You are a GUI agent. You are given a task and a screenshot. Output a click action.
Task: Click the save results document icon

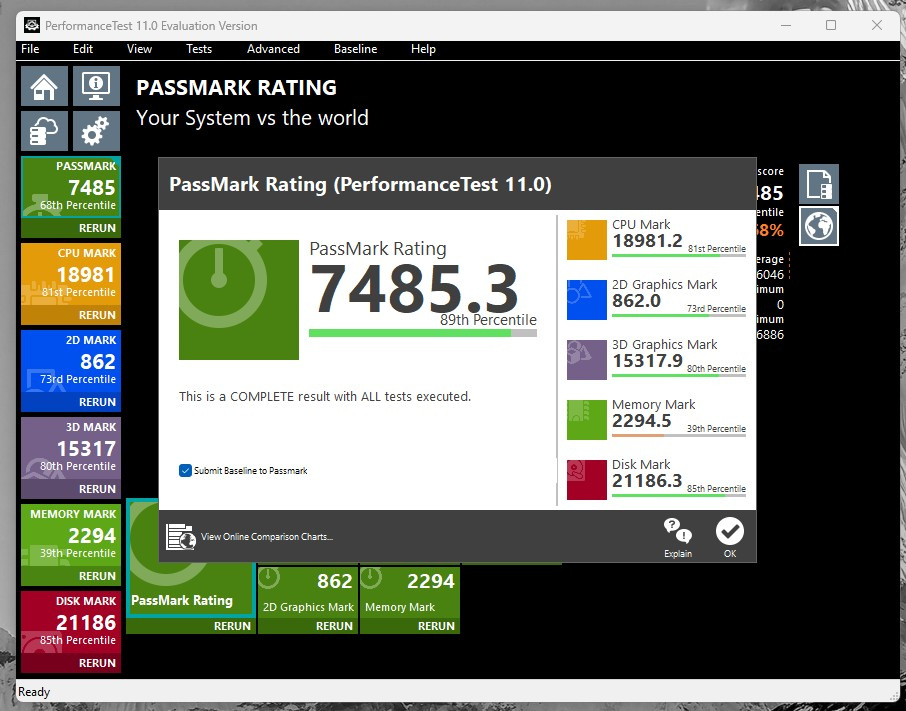point(818,184)
